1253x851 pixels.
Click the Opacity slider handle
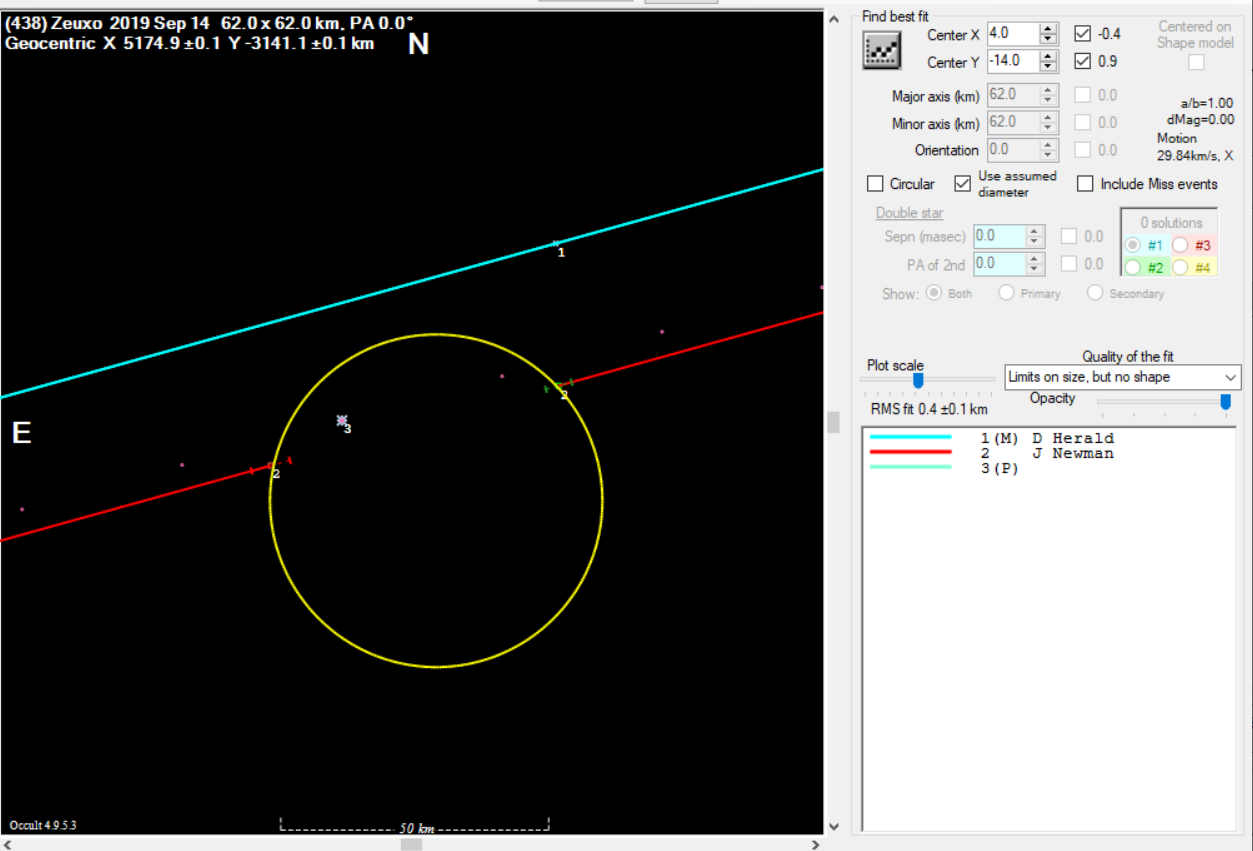[1225, 401]
